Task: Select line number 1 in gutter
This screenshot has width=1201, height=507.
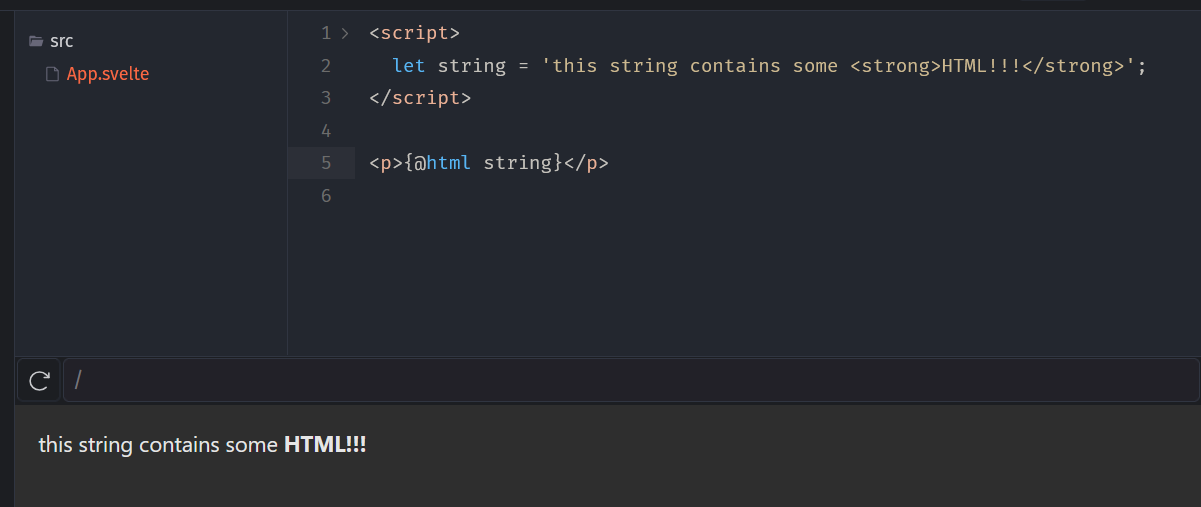Action: click(326, 33)
